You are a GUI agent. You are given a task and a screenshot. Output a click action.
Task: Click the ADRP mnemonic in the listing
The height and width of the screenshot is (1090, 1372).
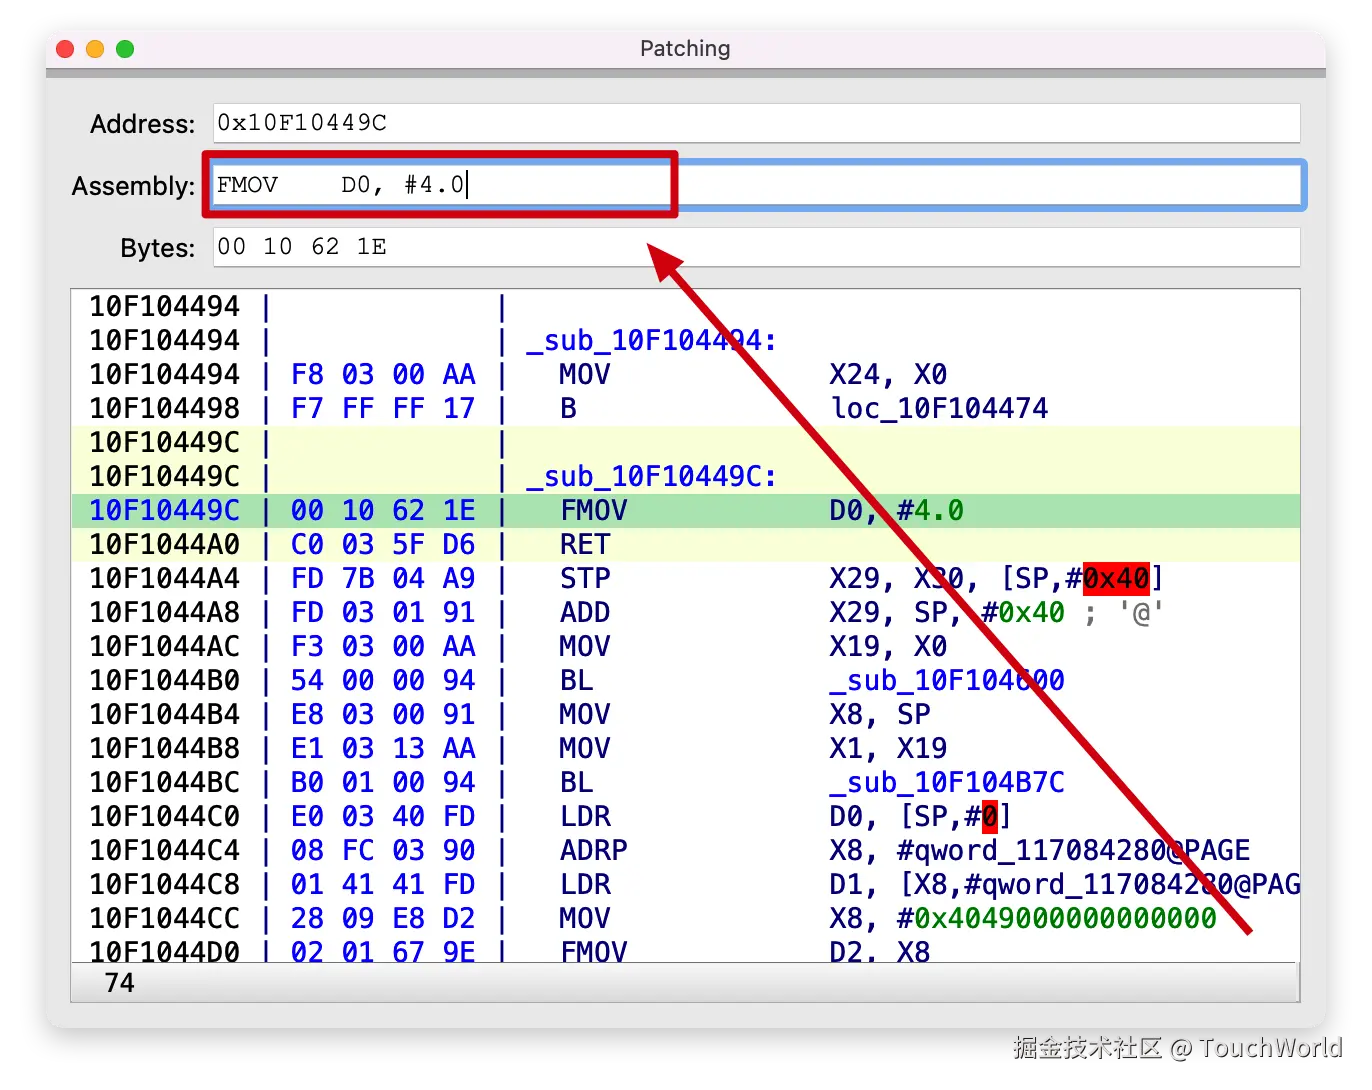coord(594,850)
